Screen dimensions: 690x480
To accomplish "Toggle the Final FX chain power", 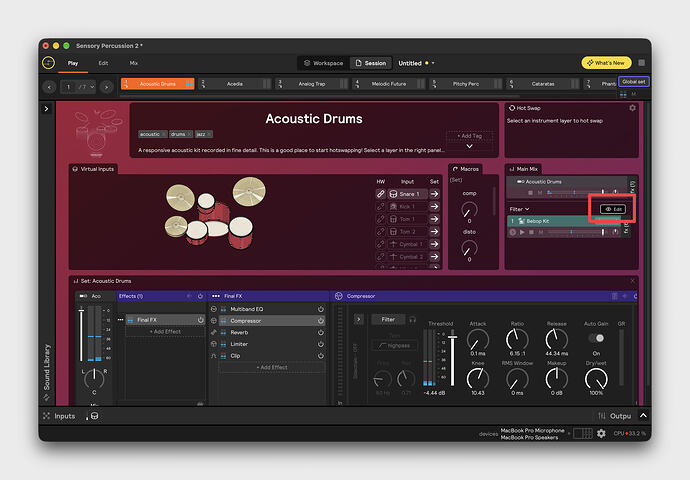I will 201,320.
